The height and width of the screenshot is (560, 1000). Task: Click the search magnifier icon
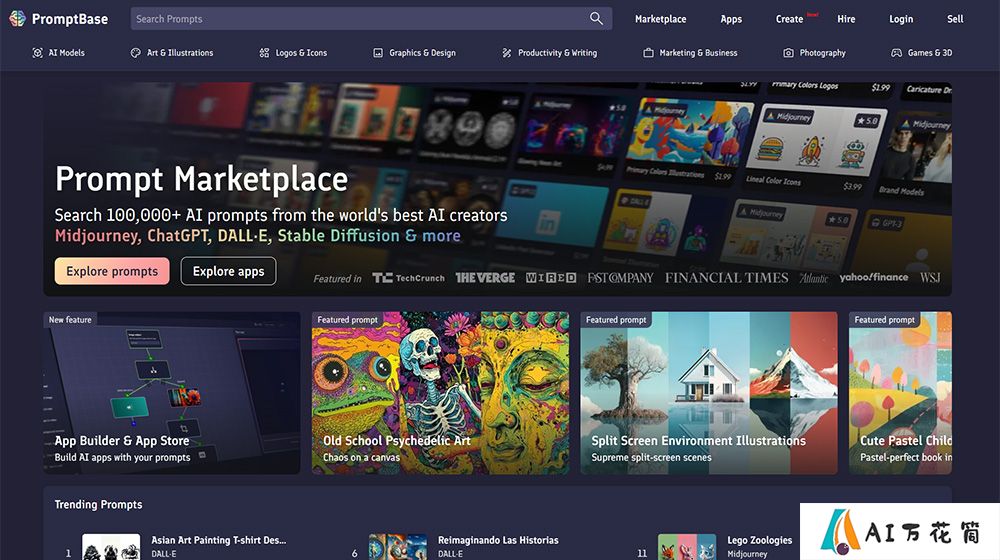[x=596, y=18]
